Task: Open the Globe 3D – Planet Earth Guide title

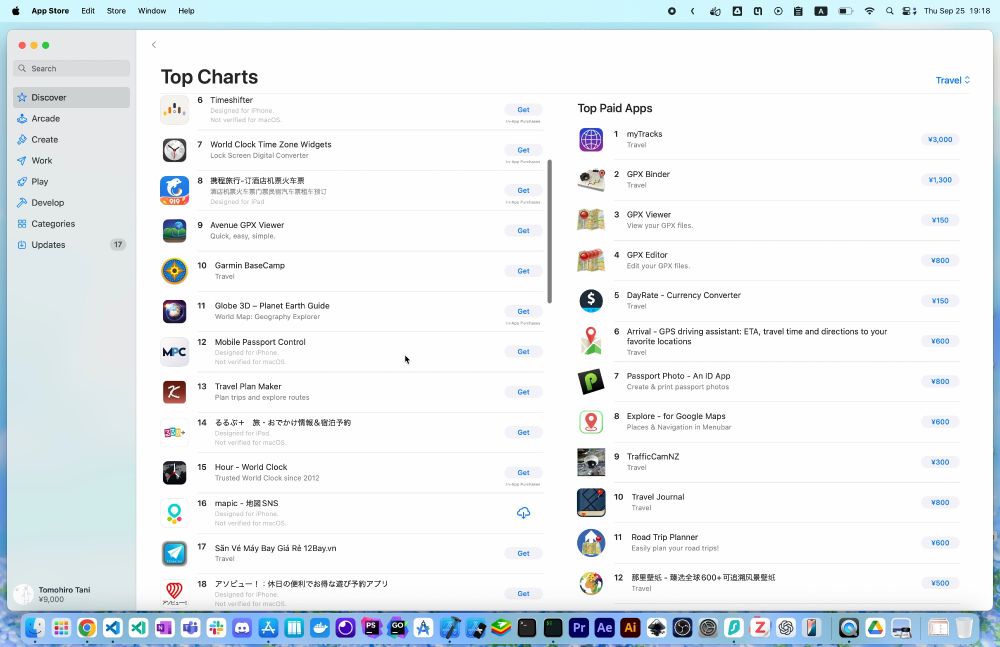Action: pyautogui.click(x=272, y=306)
